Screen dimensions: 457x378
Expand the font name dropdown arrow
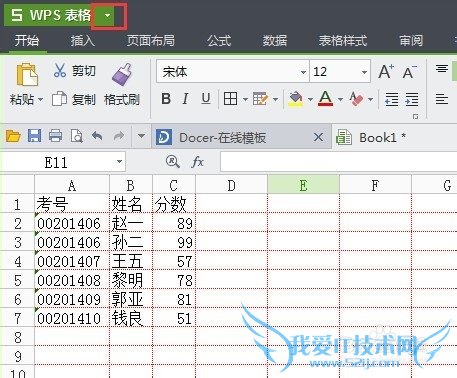303,72
